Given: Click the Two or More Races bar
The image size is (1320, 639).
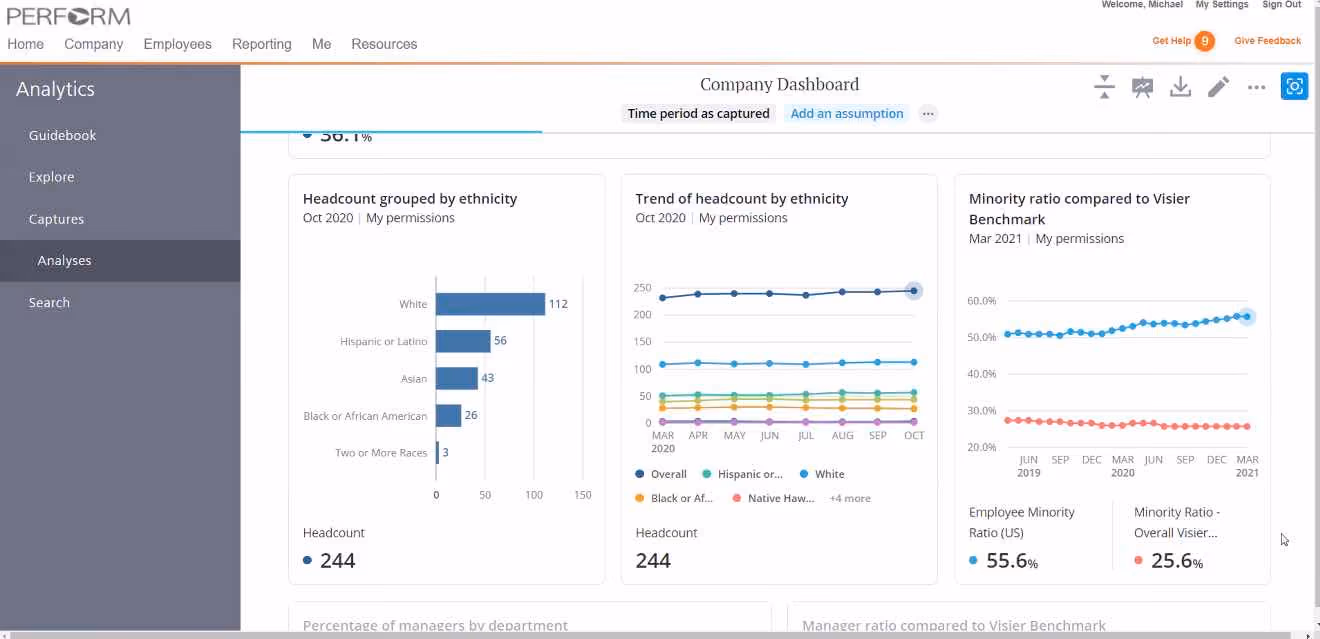Looking at the screenshot, I should [x=437, y=452].
